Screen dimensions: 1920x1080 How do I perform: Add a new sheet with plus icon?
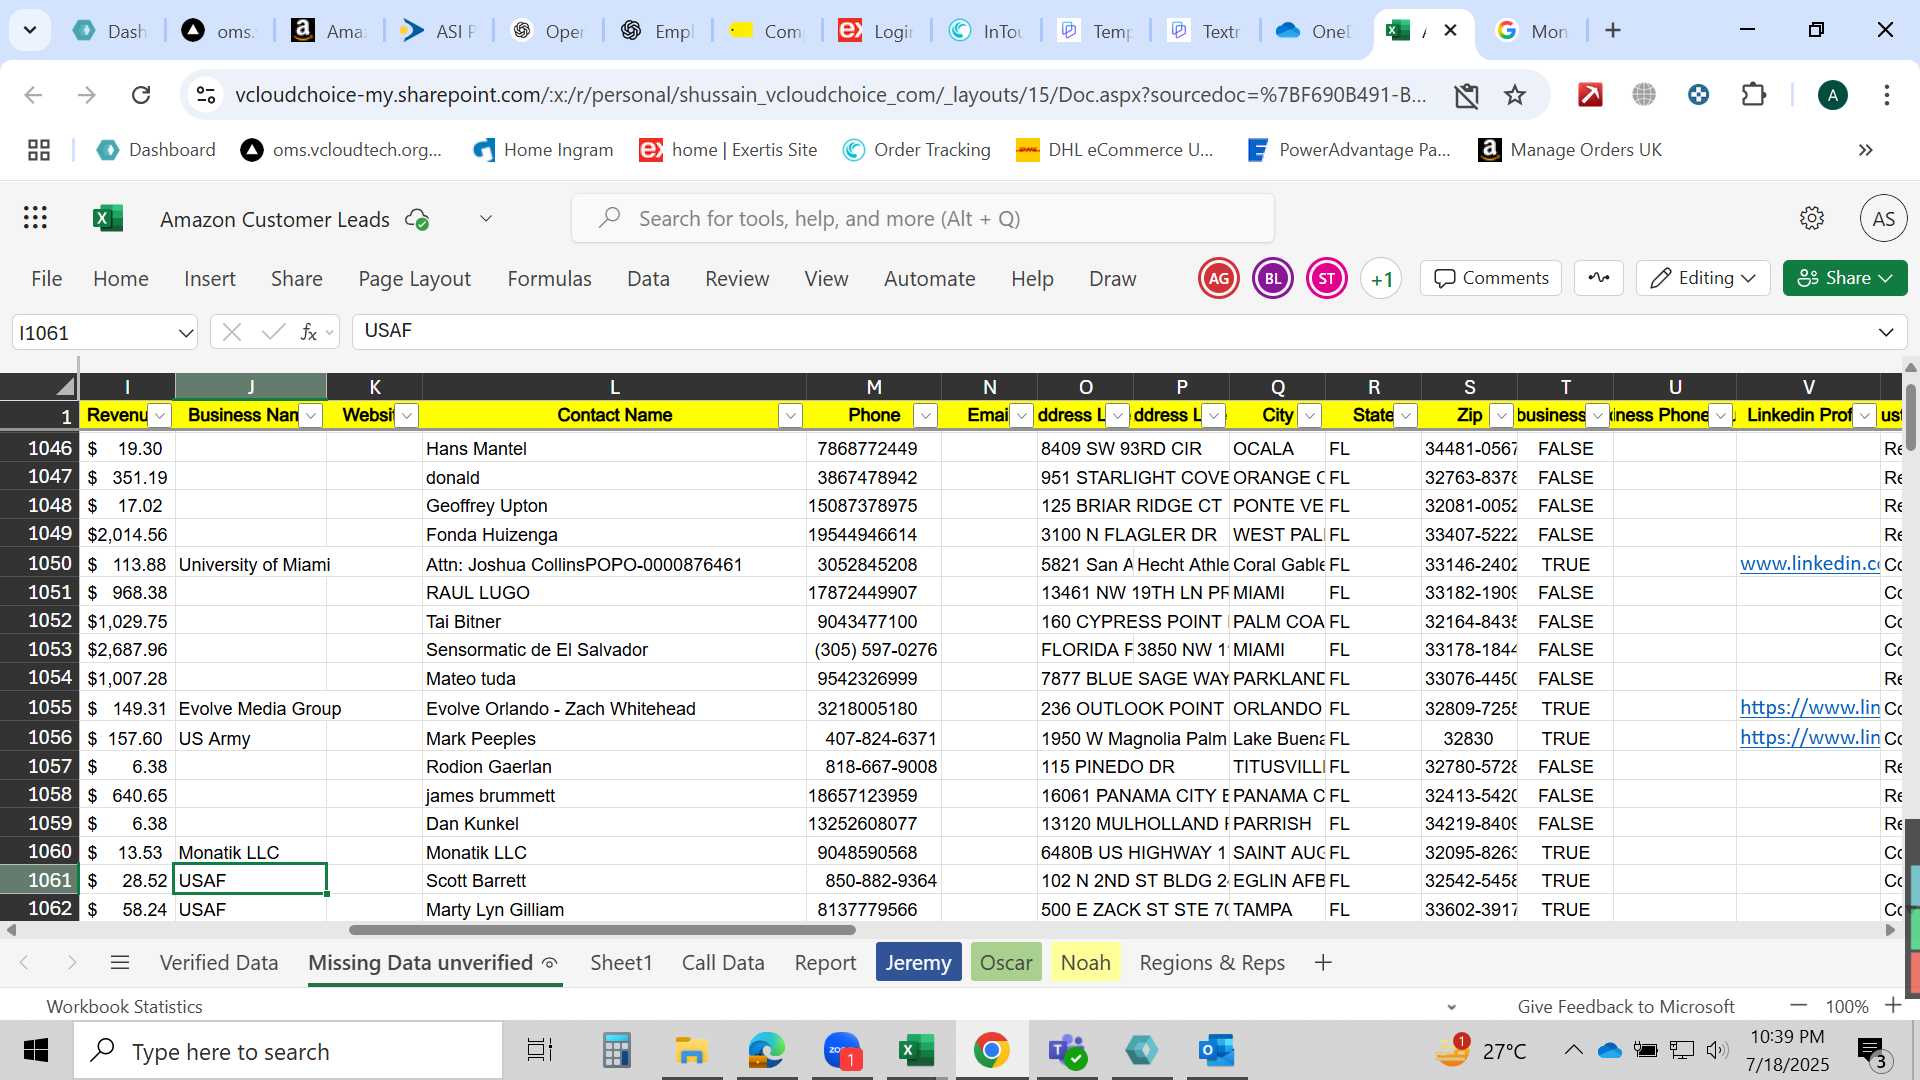click(x=1323, y=963)
